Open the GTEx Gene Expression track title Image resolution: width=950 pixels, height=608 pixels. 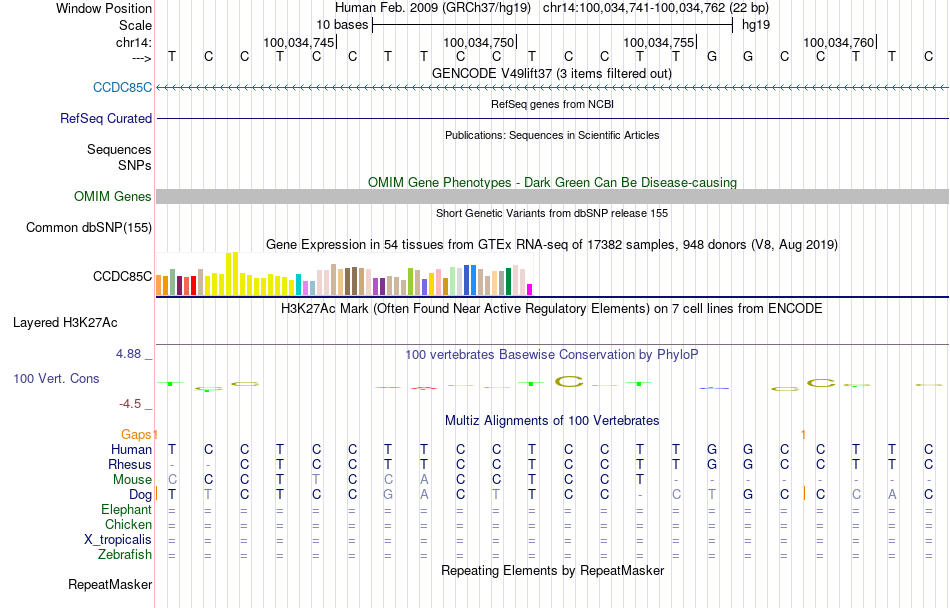coord(552,245)
